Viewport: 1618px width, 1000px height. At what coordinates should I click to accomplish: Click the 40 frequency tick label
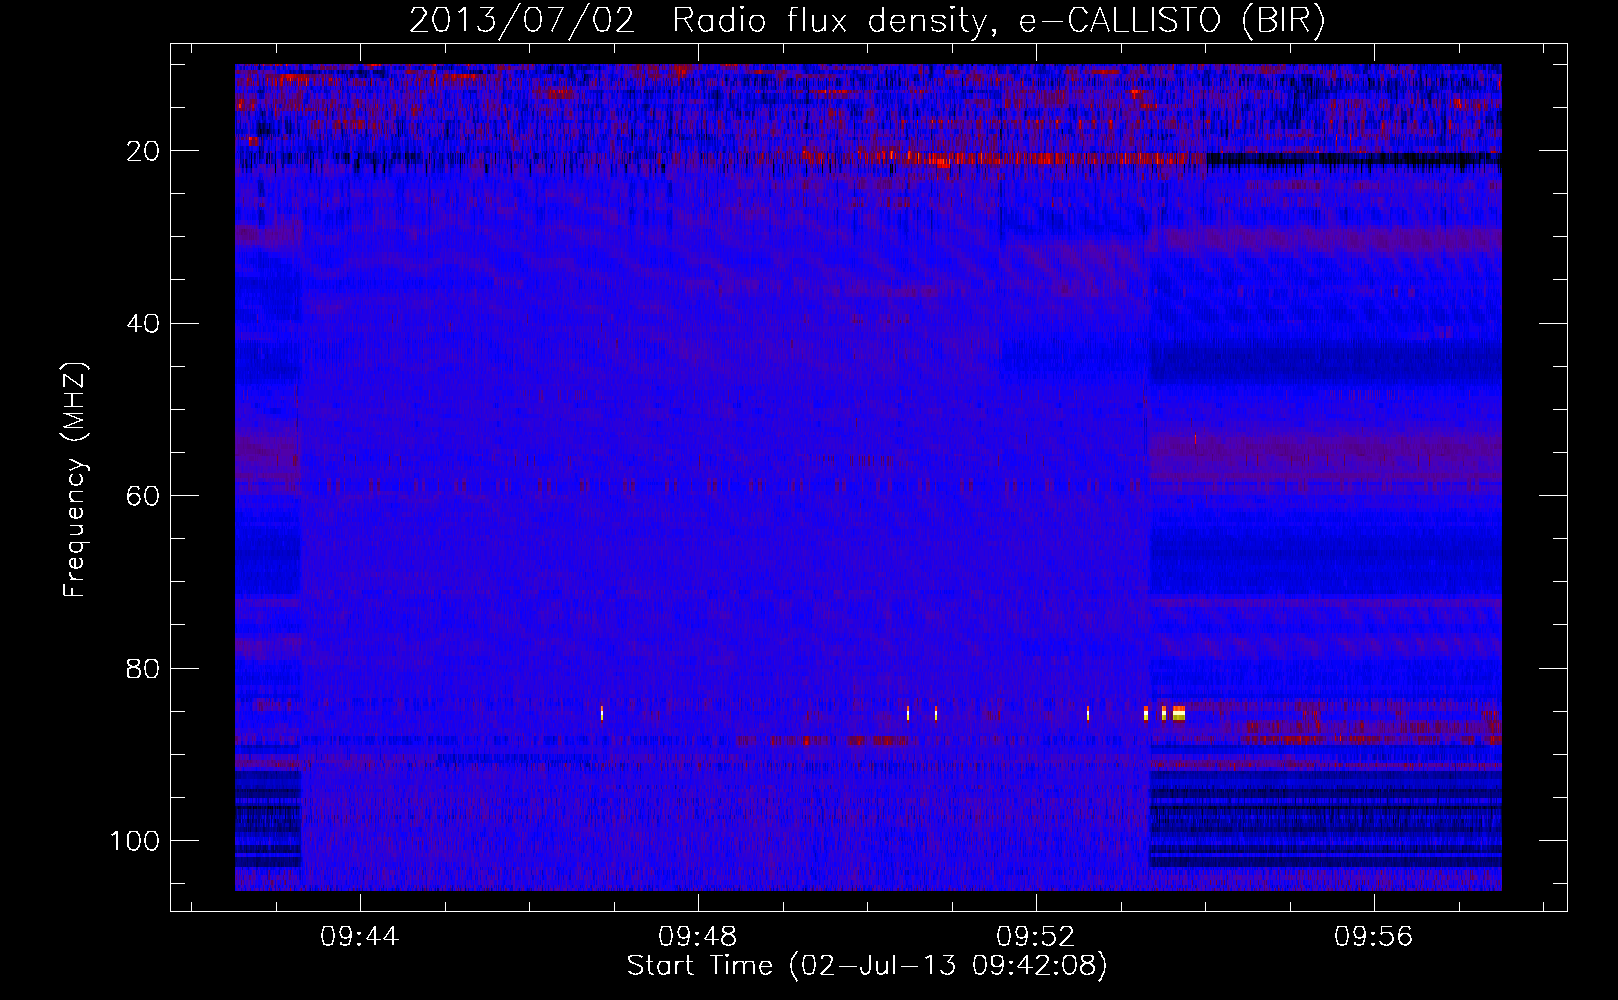[144, 324]
